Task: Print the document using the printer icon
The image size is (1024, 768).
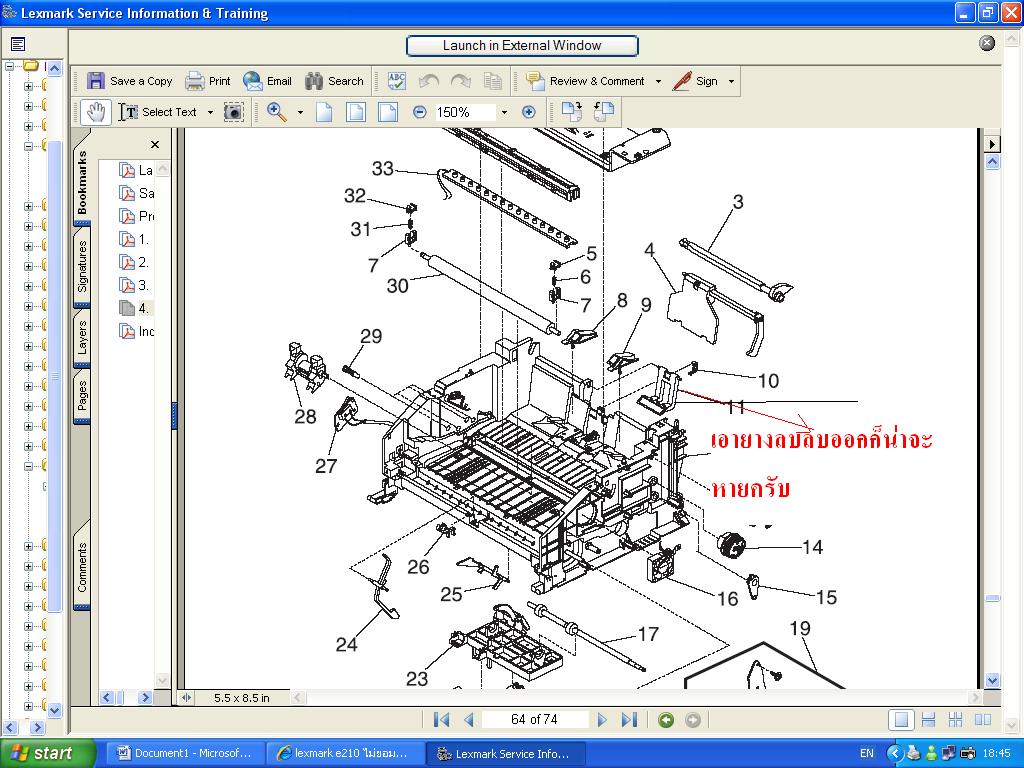Action: (195, 81)
